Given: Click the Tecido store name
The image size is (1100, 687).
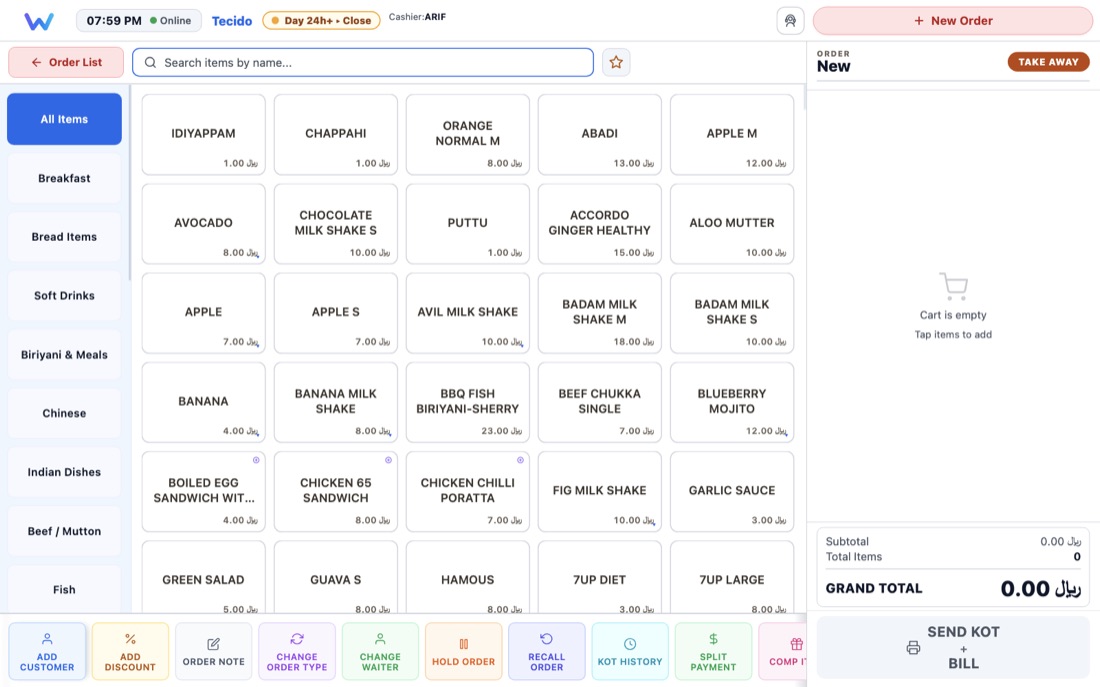Looking at the screenshot, I should click(x=232, y=21).
